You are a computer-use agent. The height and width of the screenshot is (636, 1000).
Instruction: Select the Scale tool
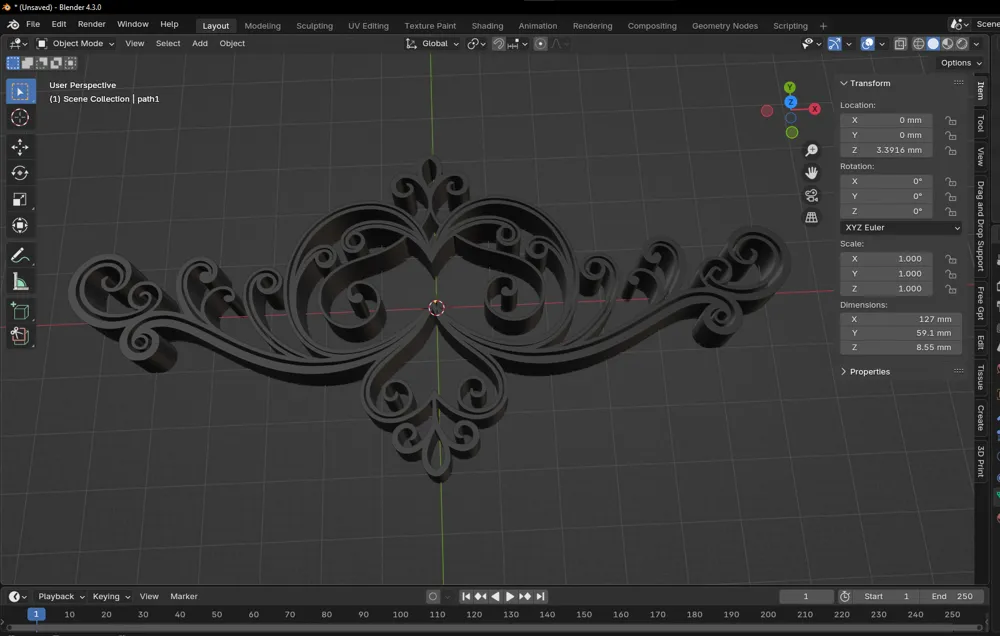tap(20, 199)
